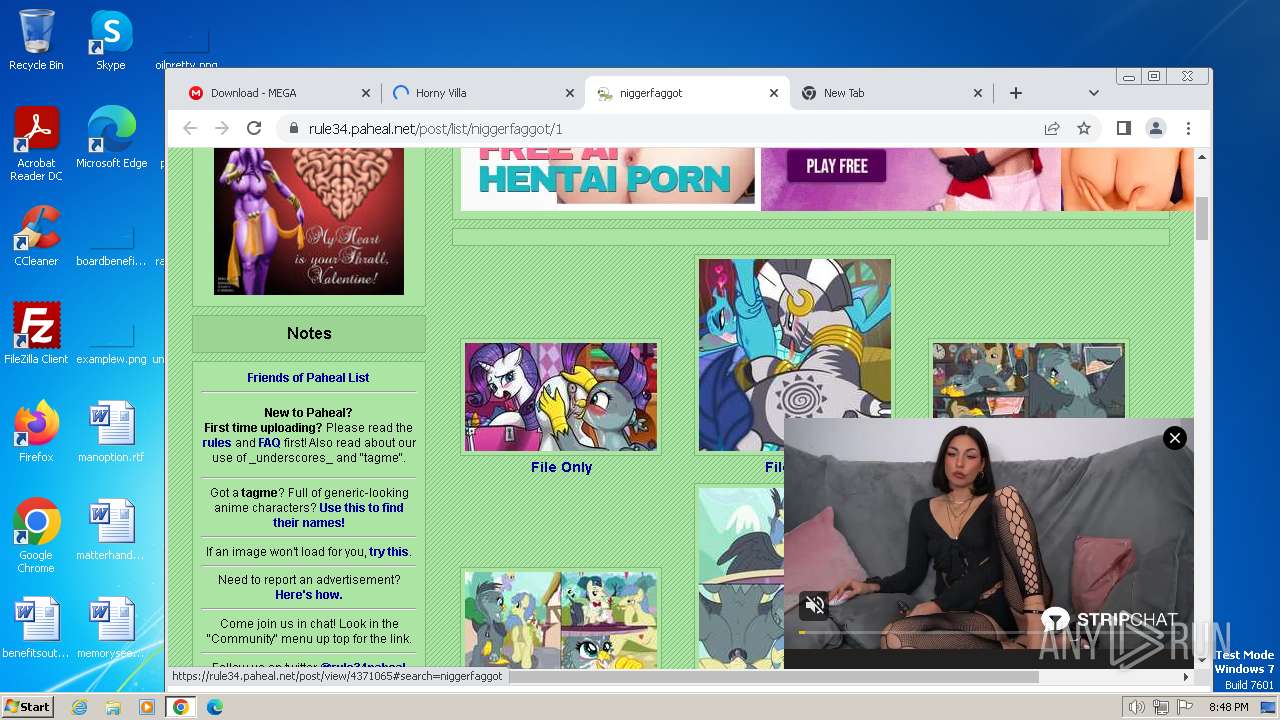Open Friends of Paheal List link
This screenshot has width=1280, height=720.
(x=308, y=377)
